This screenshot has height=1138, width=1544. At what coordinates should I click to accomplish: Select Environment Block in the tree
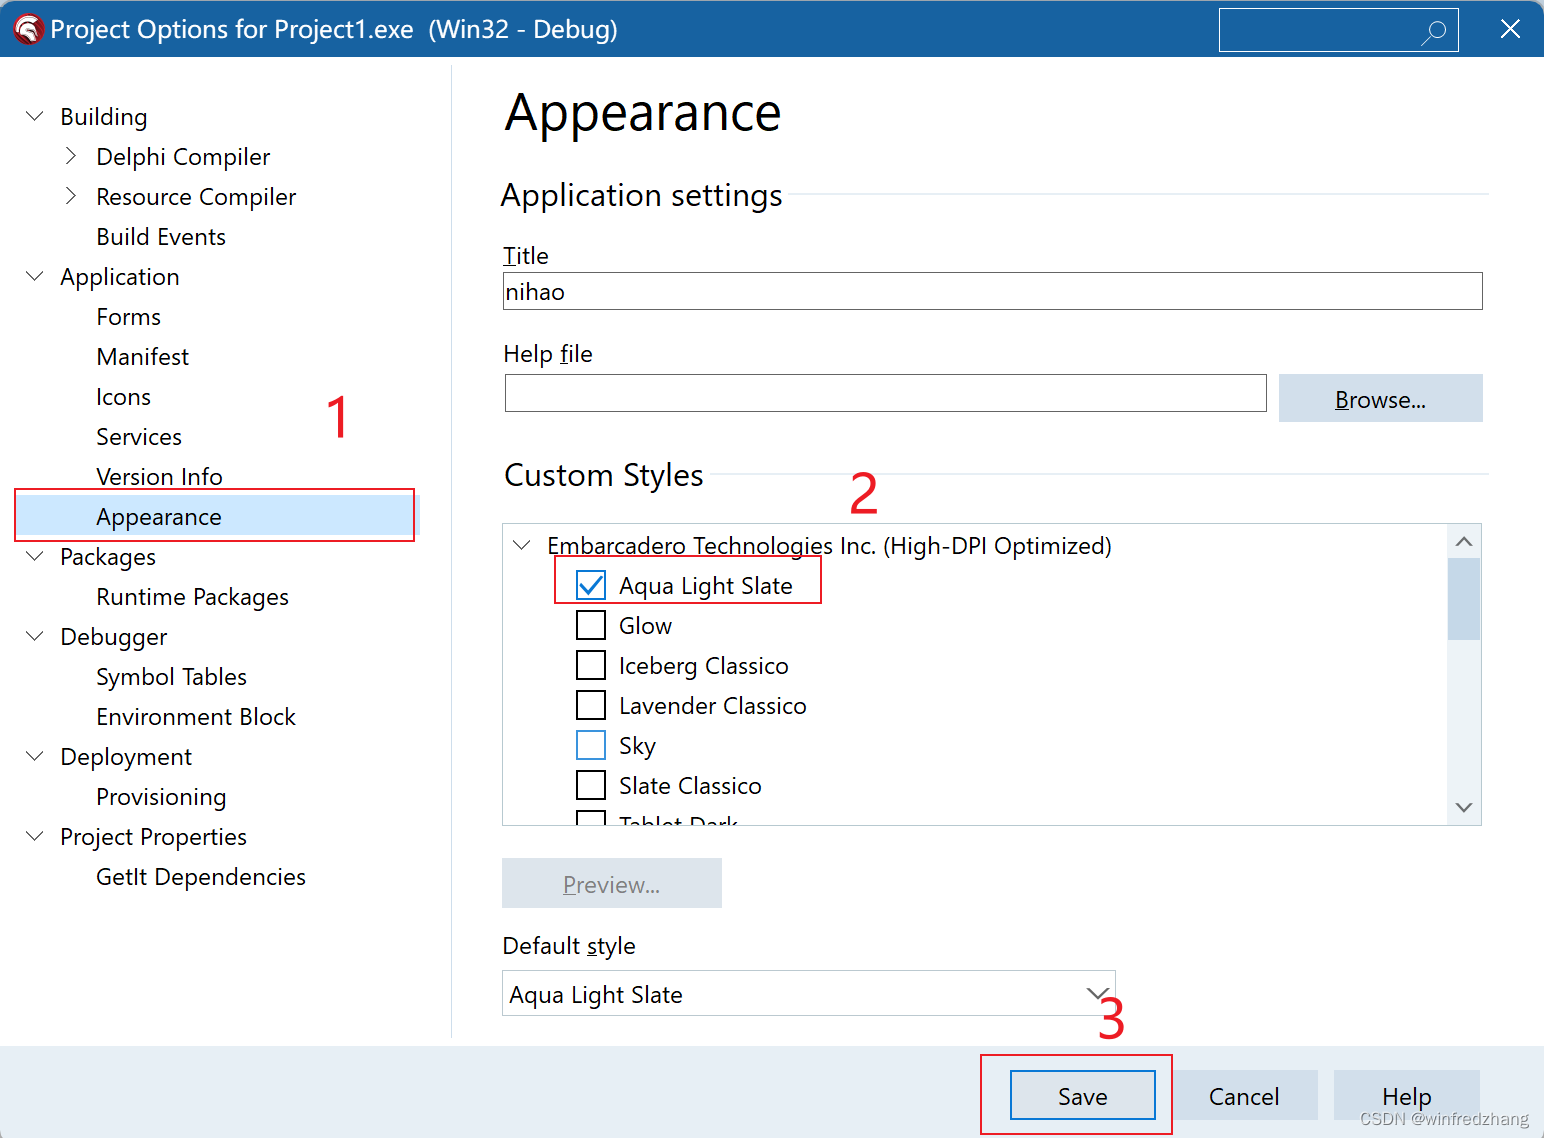[196, 717]
